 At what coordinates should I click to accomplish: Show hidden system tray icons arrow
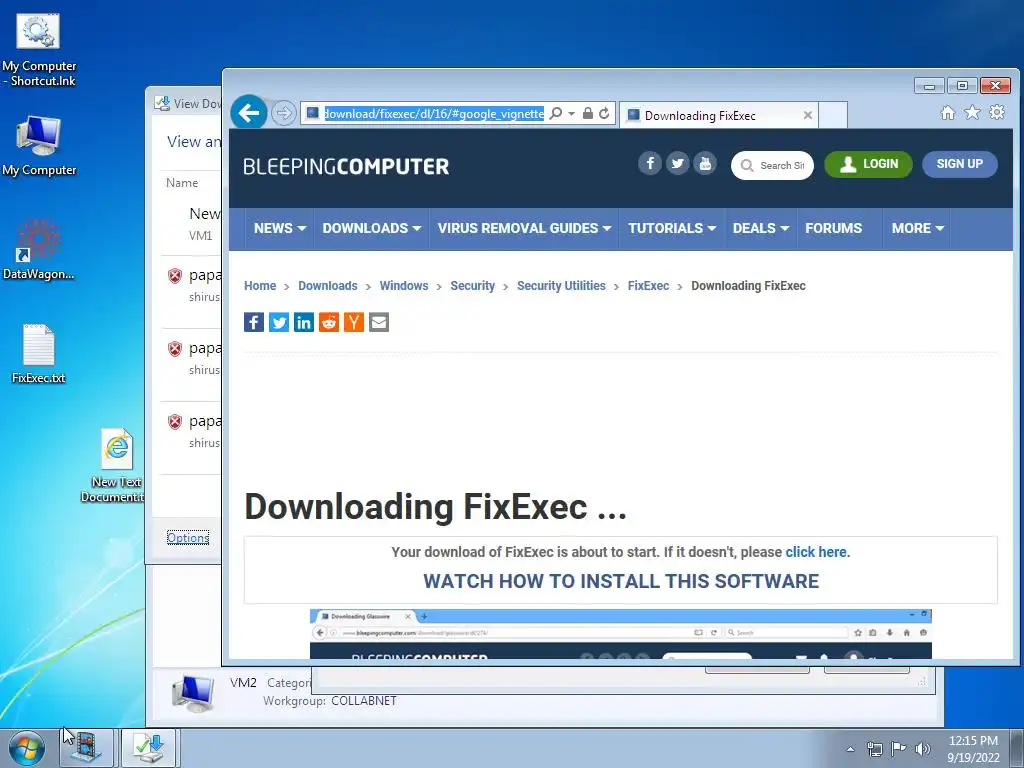pyautogui.click(x=850, y=749)
